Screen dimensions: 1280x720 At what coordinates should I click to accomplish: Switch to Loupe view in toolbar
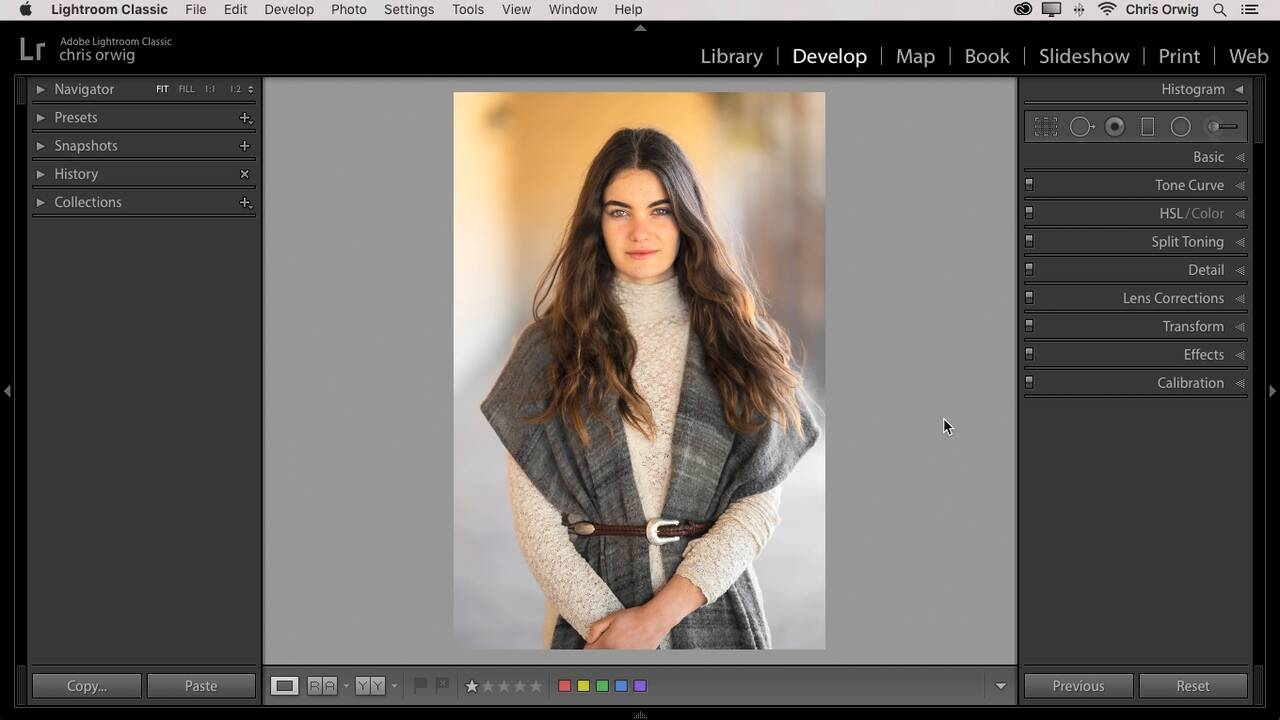(x=285, y=686)
